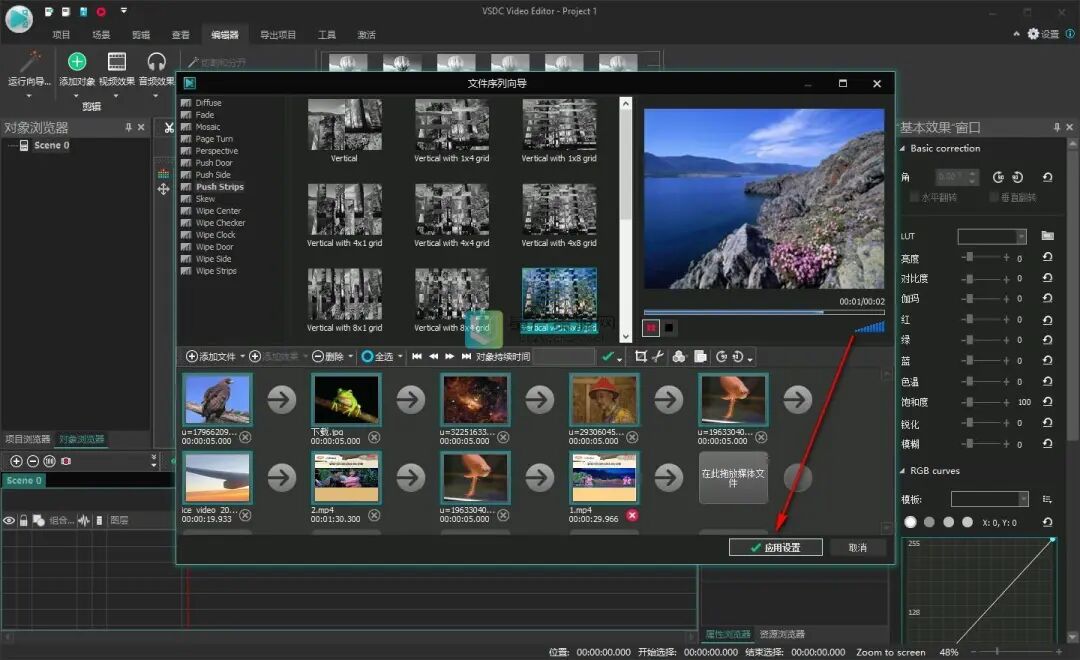Click the 视频效果 film strip icon
This screenshot has width=1080, height=660.
(117, 62)
